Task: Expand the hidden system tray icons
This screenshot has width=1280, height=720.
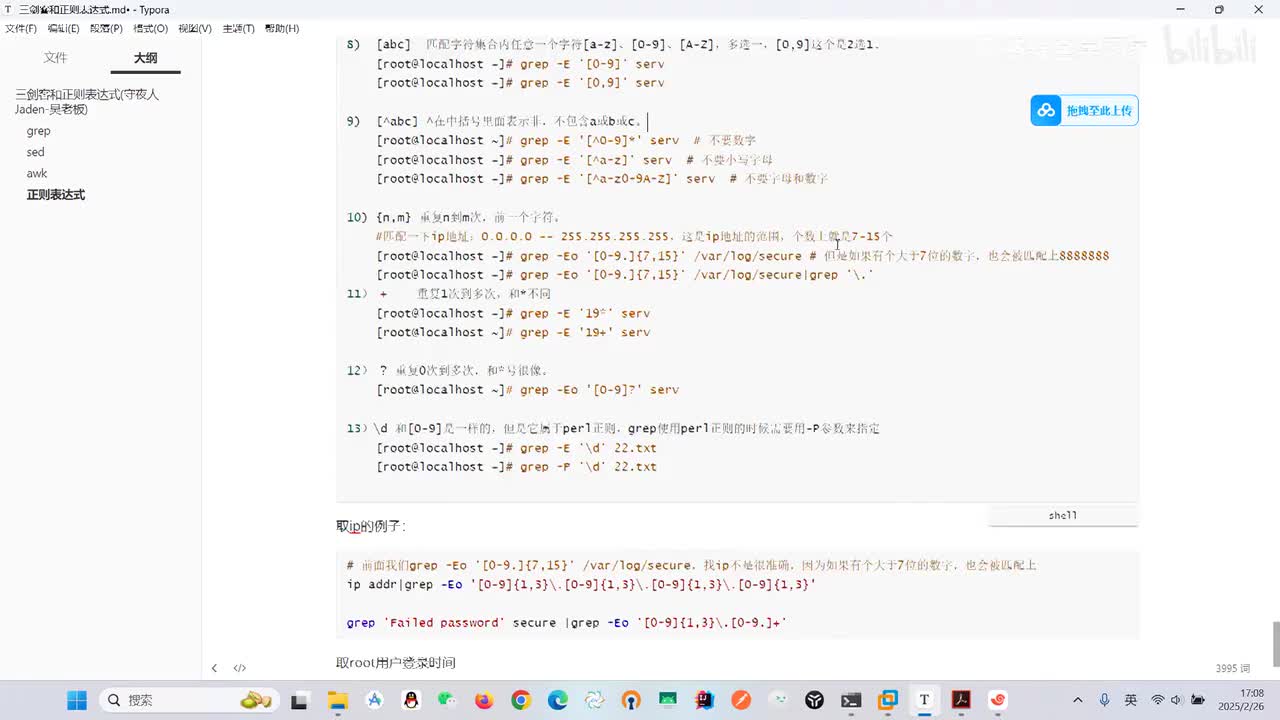Action: click(x=1077, y=700)
